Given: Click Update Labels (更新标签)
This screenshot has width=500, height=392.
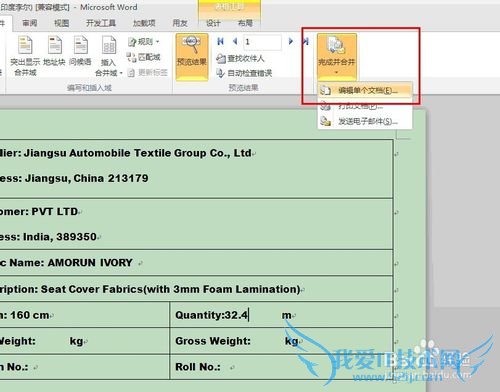Looking at the screenshot, I should pyautogui.click(x=148, y=72).
